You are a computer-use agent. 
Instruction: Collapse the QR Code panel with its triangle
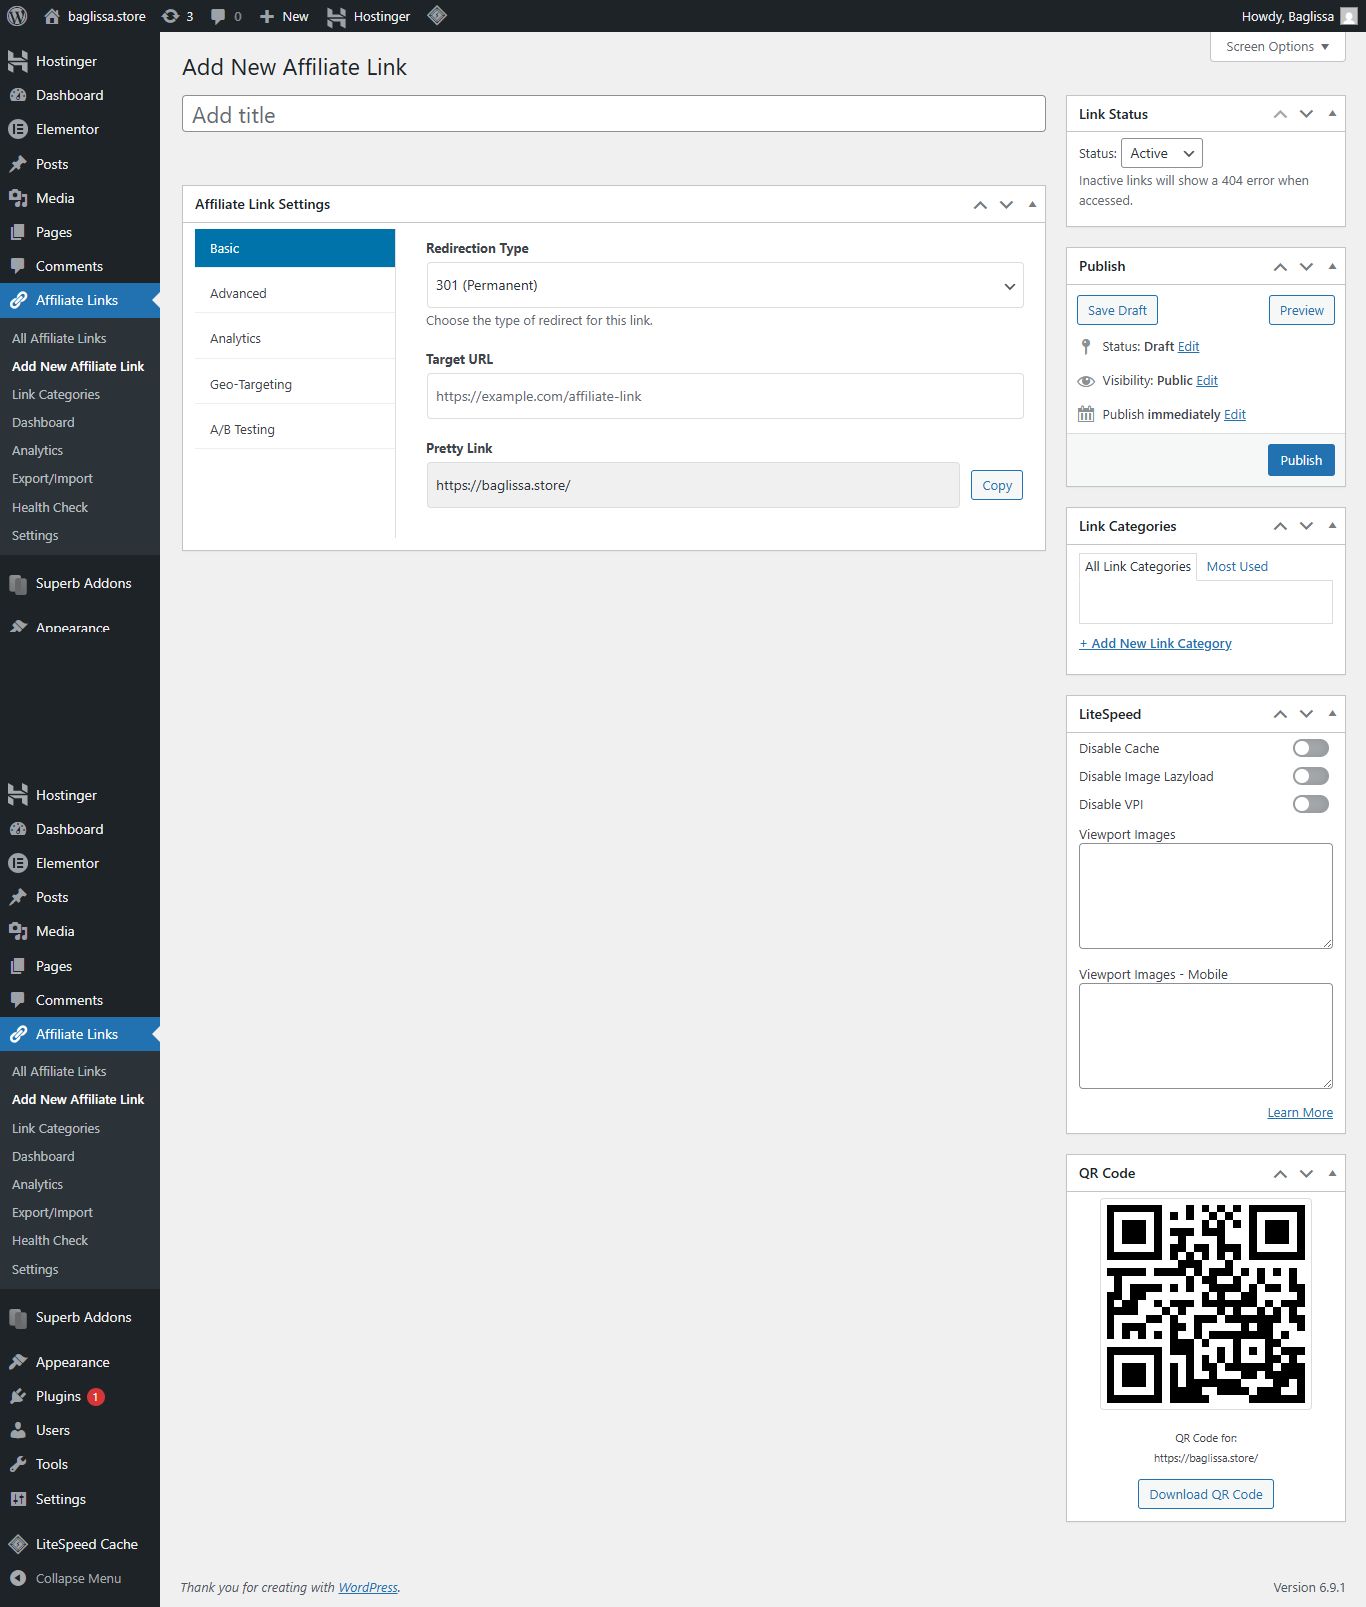(x=1332, y=1173)
